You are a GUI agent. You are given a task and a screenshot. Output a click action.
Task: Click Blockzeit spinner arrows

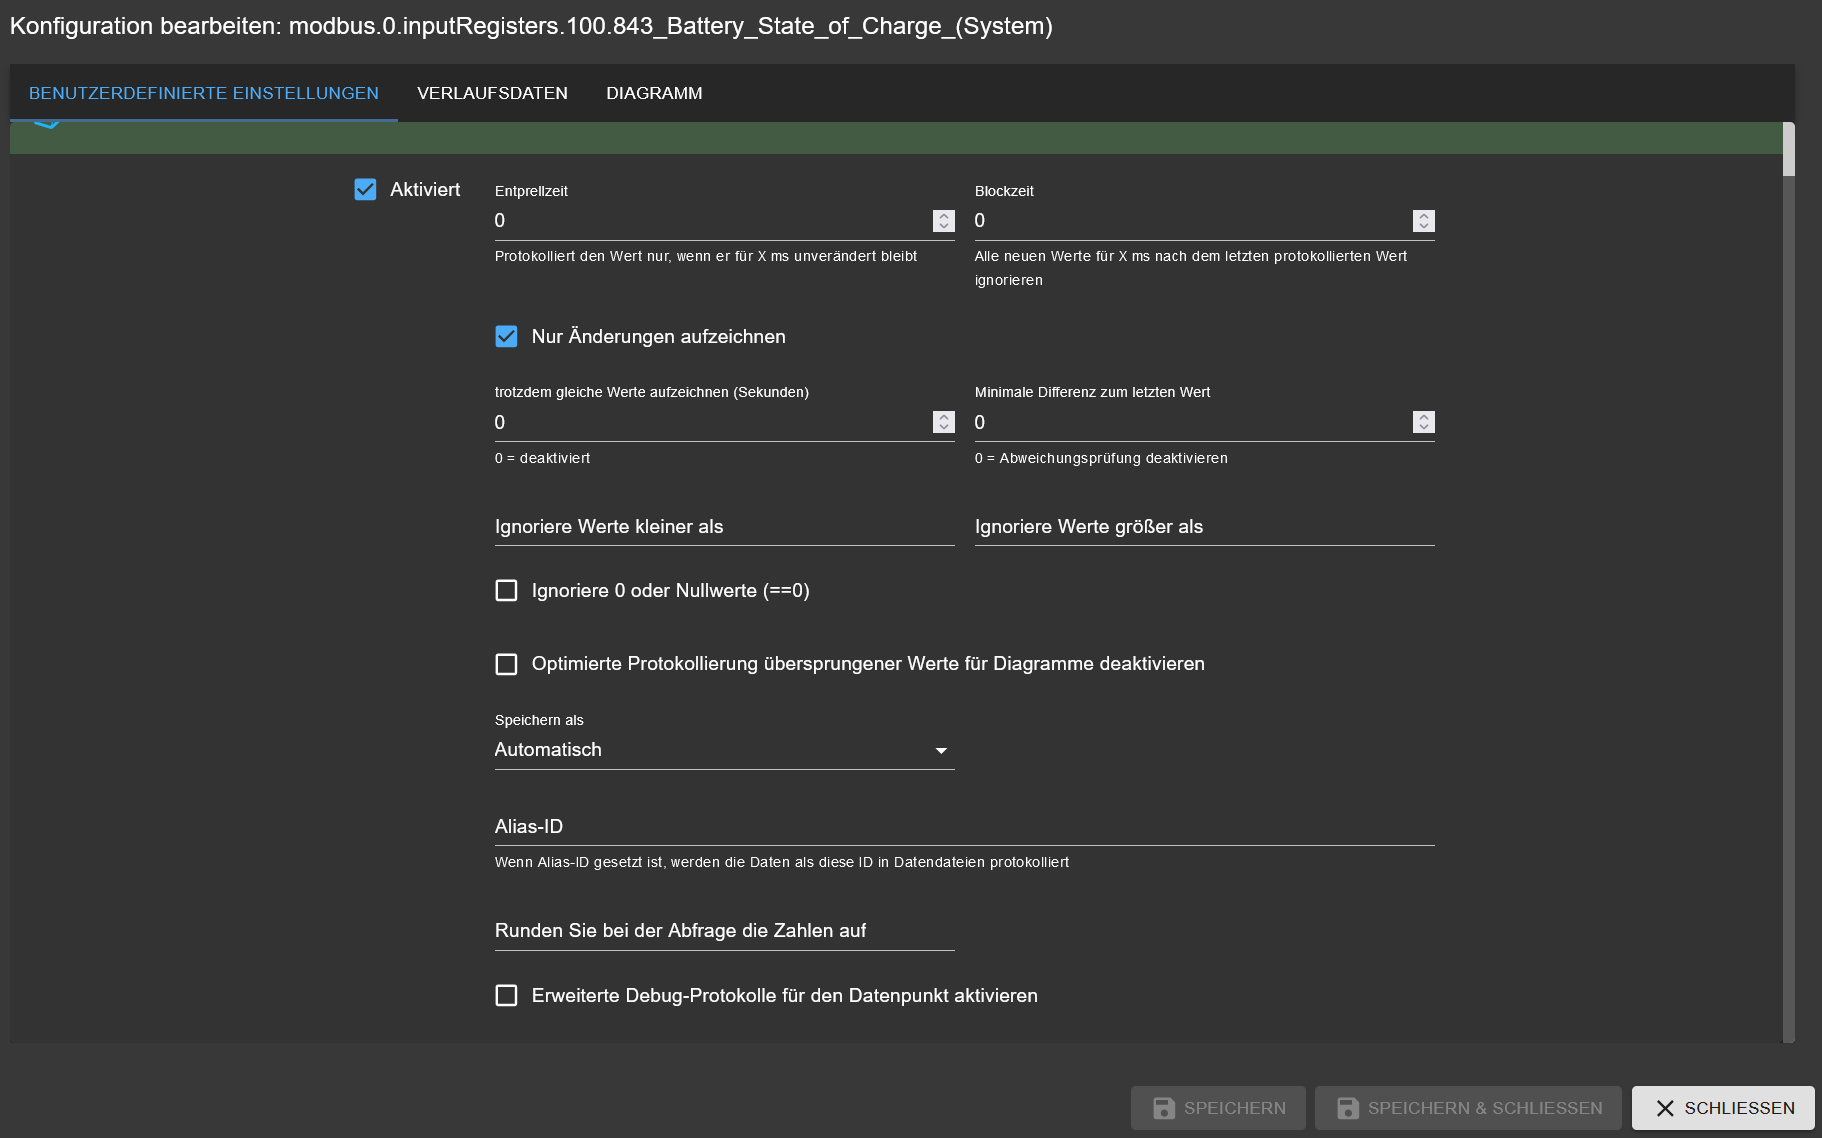click(1423, 221)
